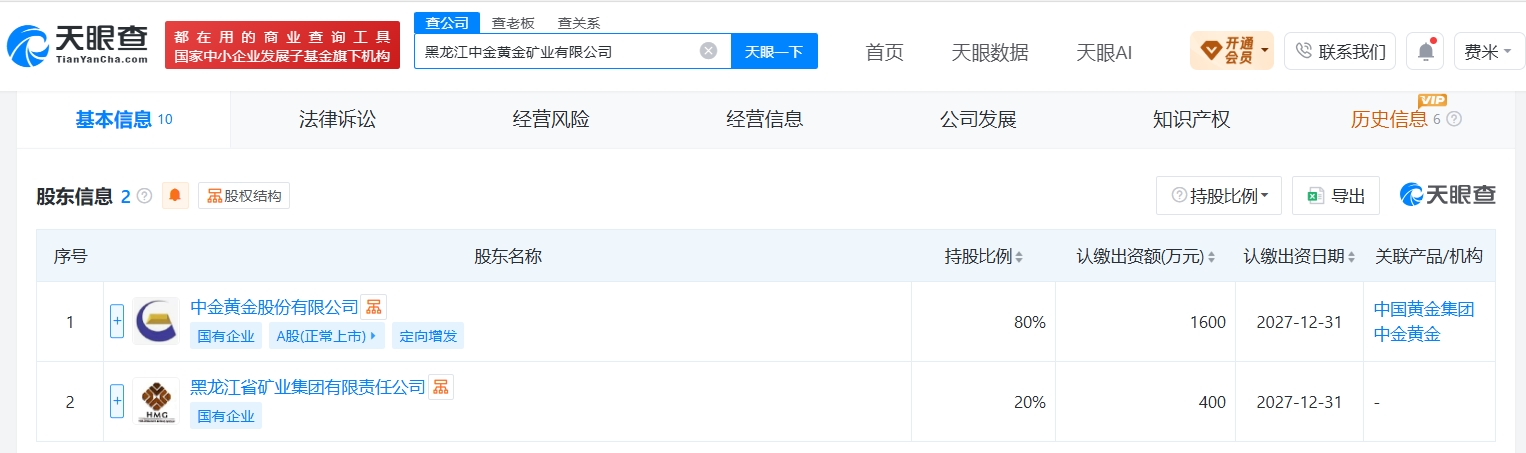Click the help icon next to 历史信息 tab
This screenshot has height=453, width=1526.
pos(1454,120)
